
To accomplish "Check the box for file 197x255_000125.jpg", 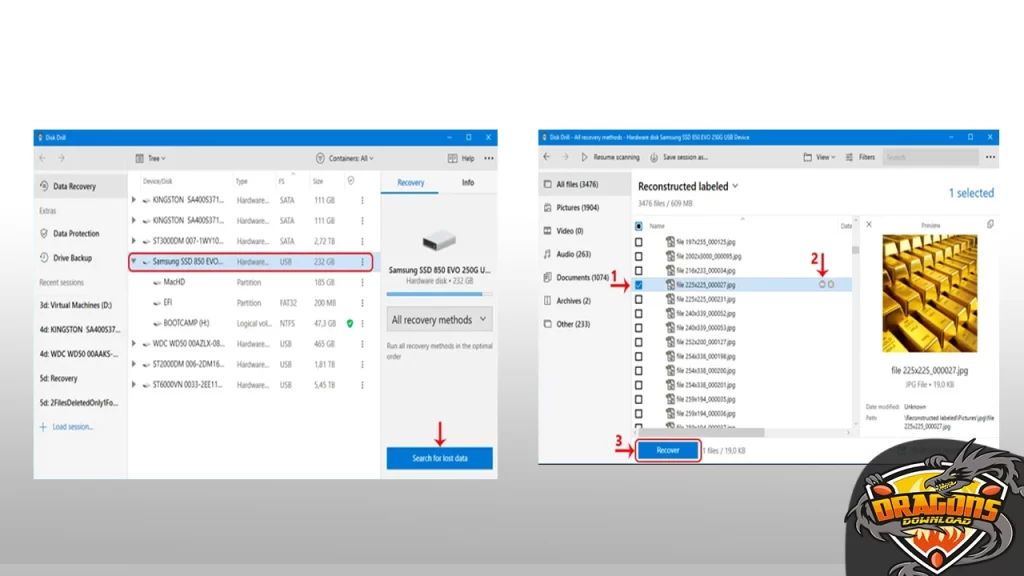I will point(639,242).
